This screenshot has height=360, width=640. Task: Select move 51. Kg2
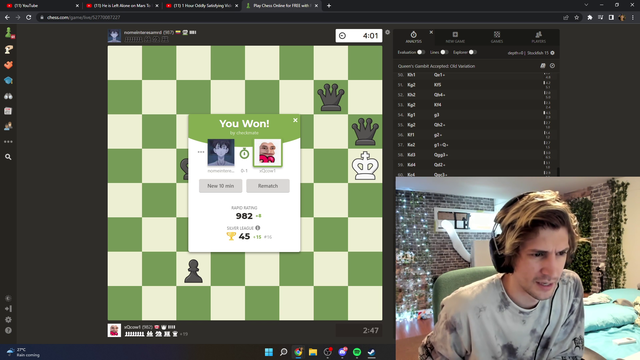pyautogui.click(x=411, y=85)
